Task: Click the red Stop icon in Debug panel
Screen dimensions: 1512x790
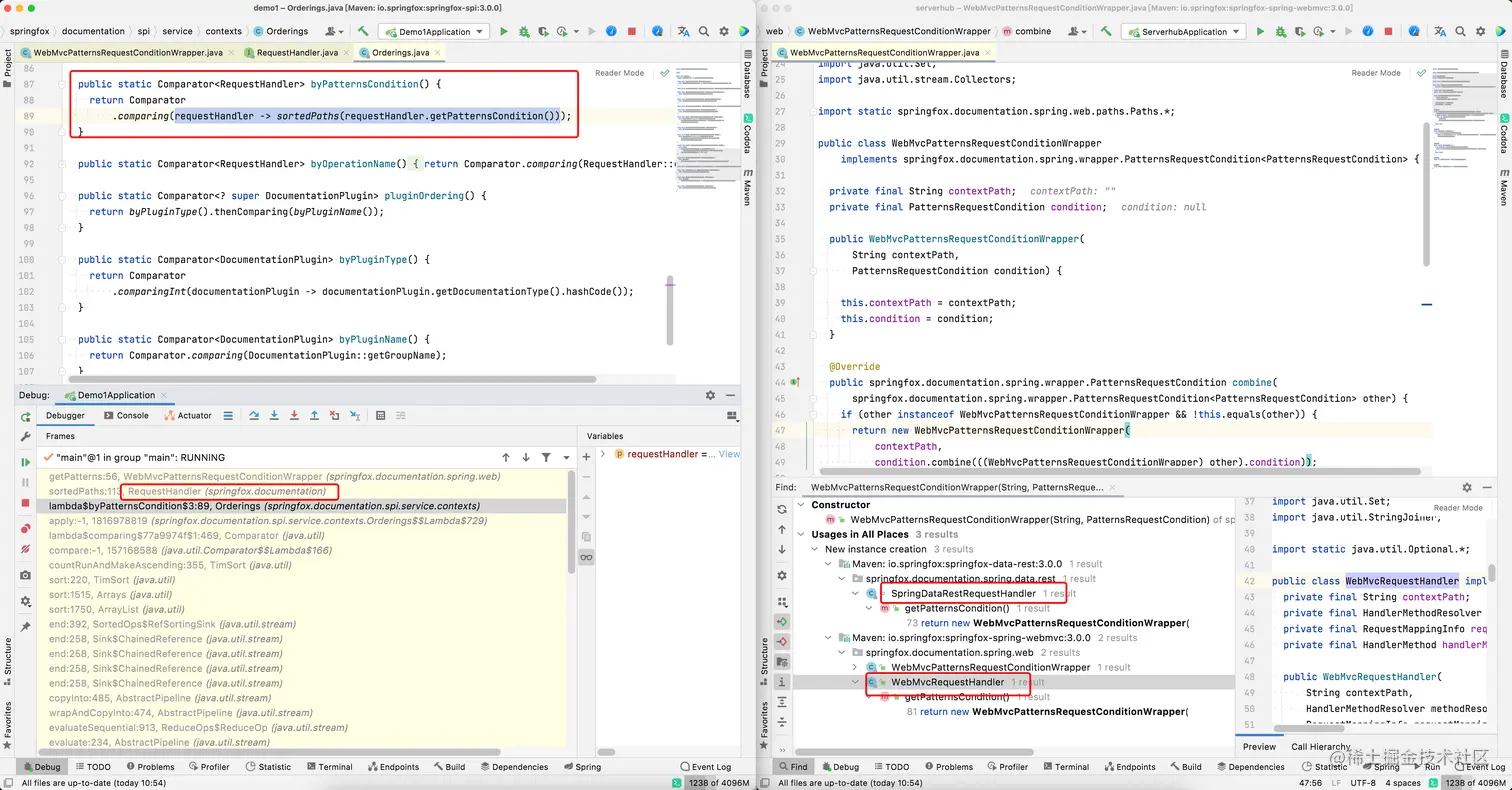Action: (x=26, y=503)
